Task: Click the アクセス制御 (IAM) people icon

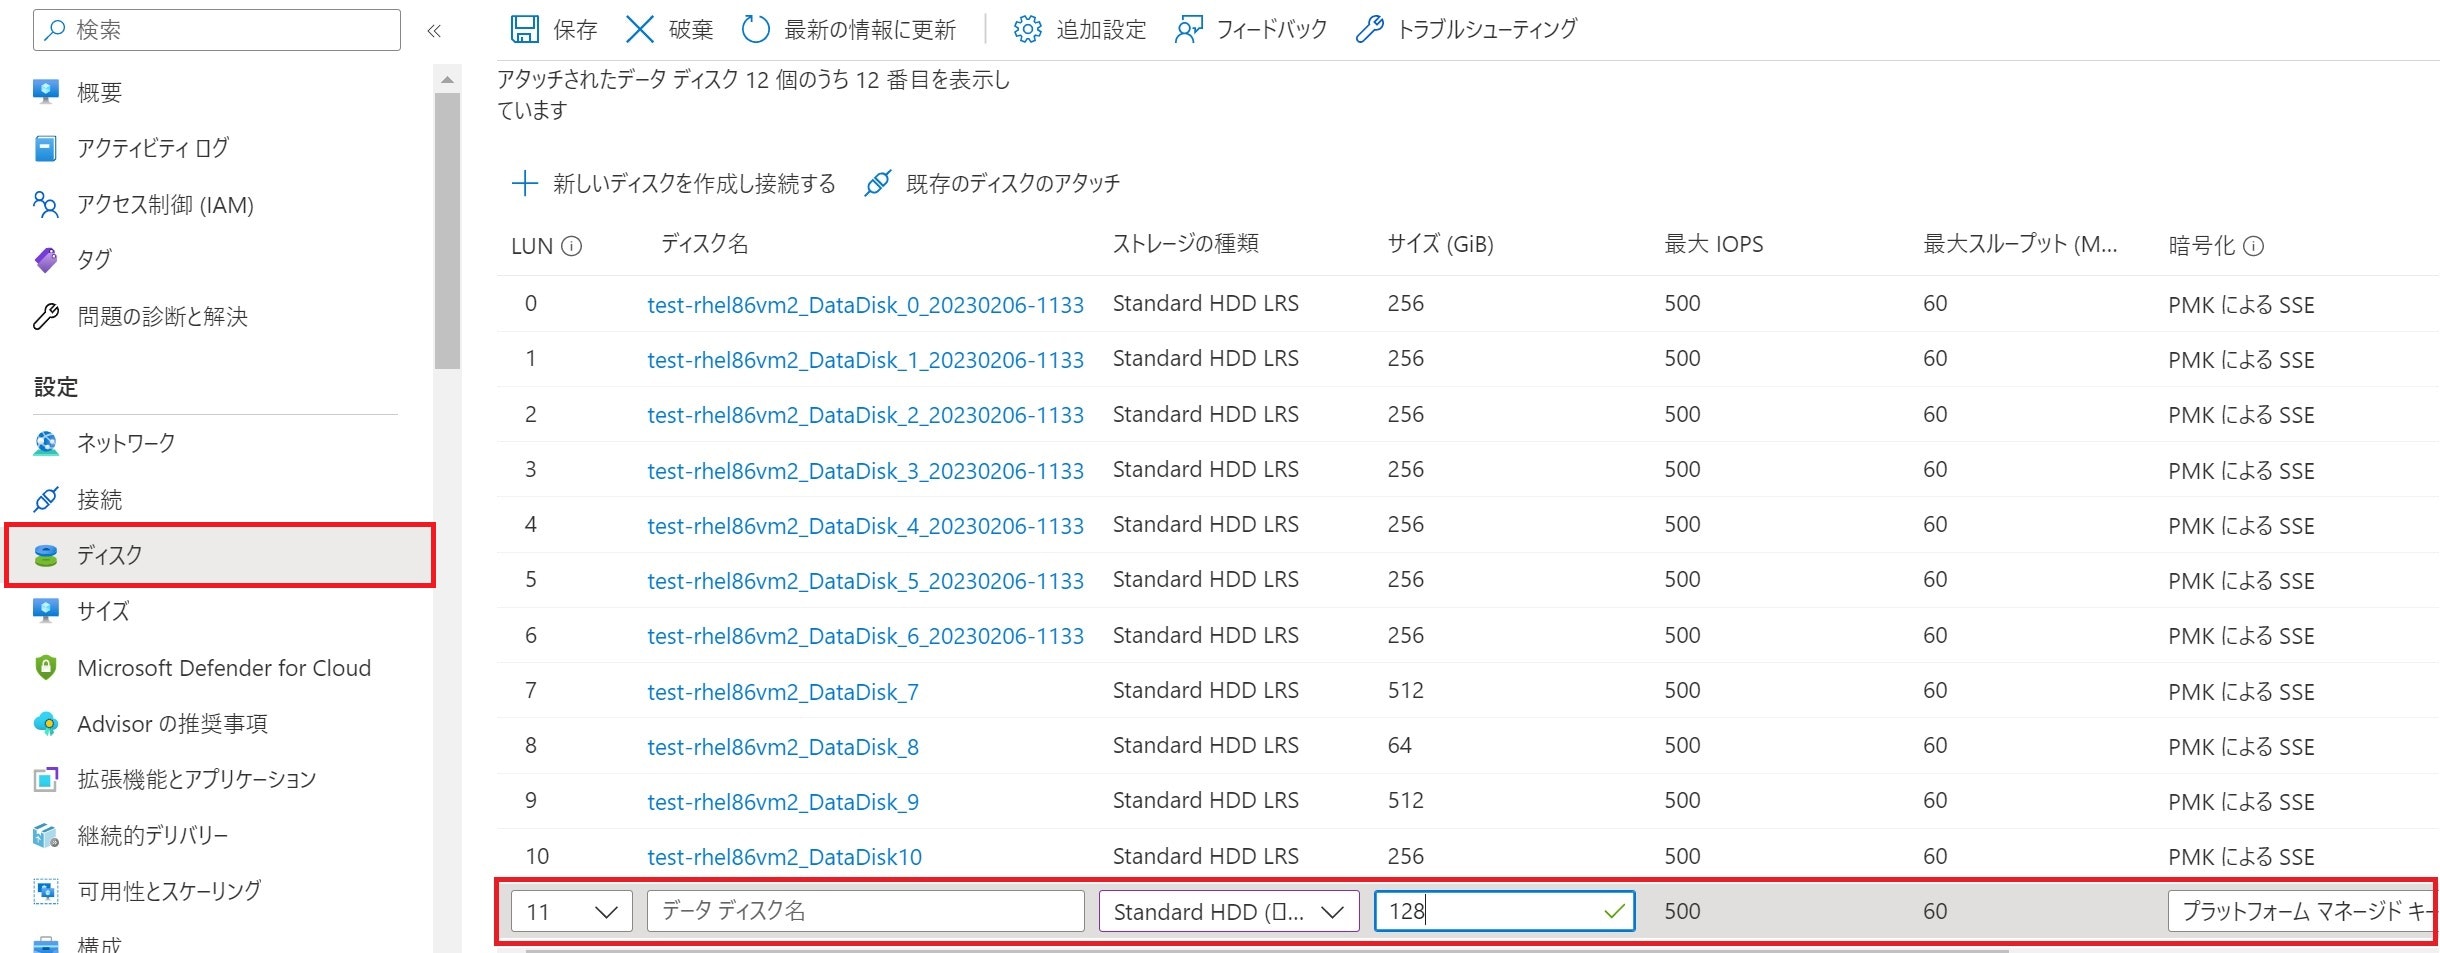Action: (x=46, y=204)
